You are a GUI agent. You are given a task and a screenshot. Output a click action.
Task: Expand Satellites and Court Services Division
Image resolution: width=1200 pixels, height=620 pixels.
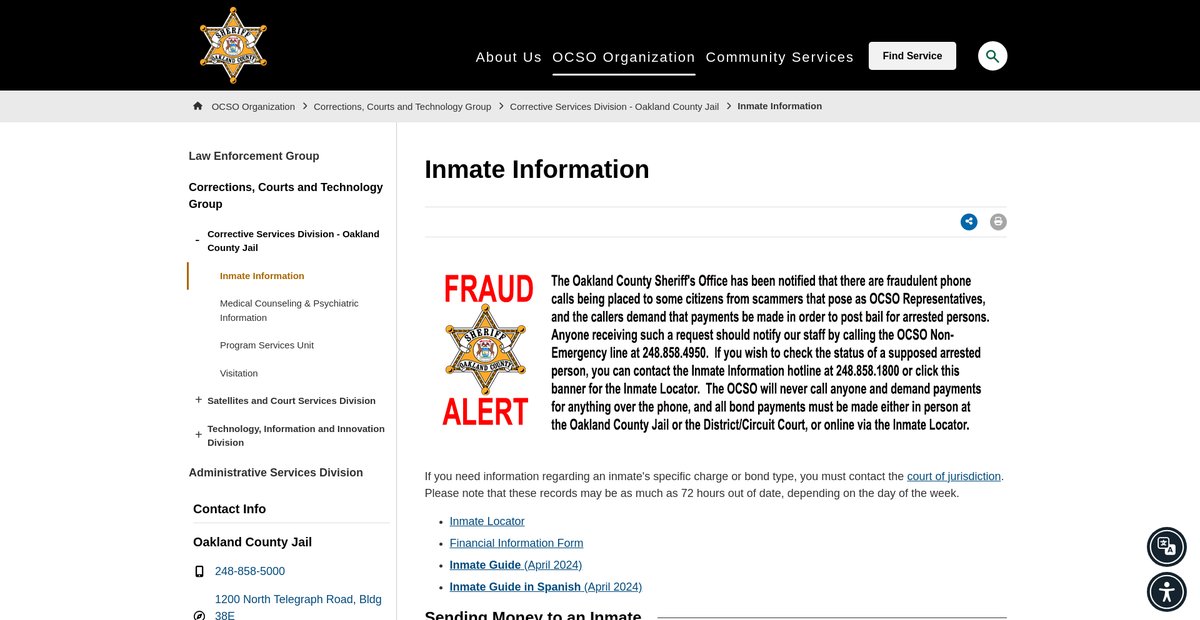click(x=198, y=400)
